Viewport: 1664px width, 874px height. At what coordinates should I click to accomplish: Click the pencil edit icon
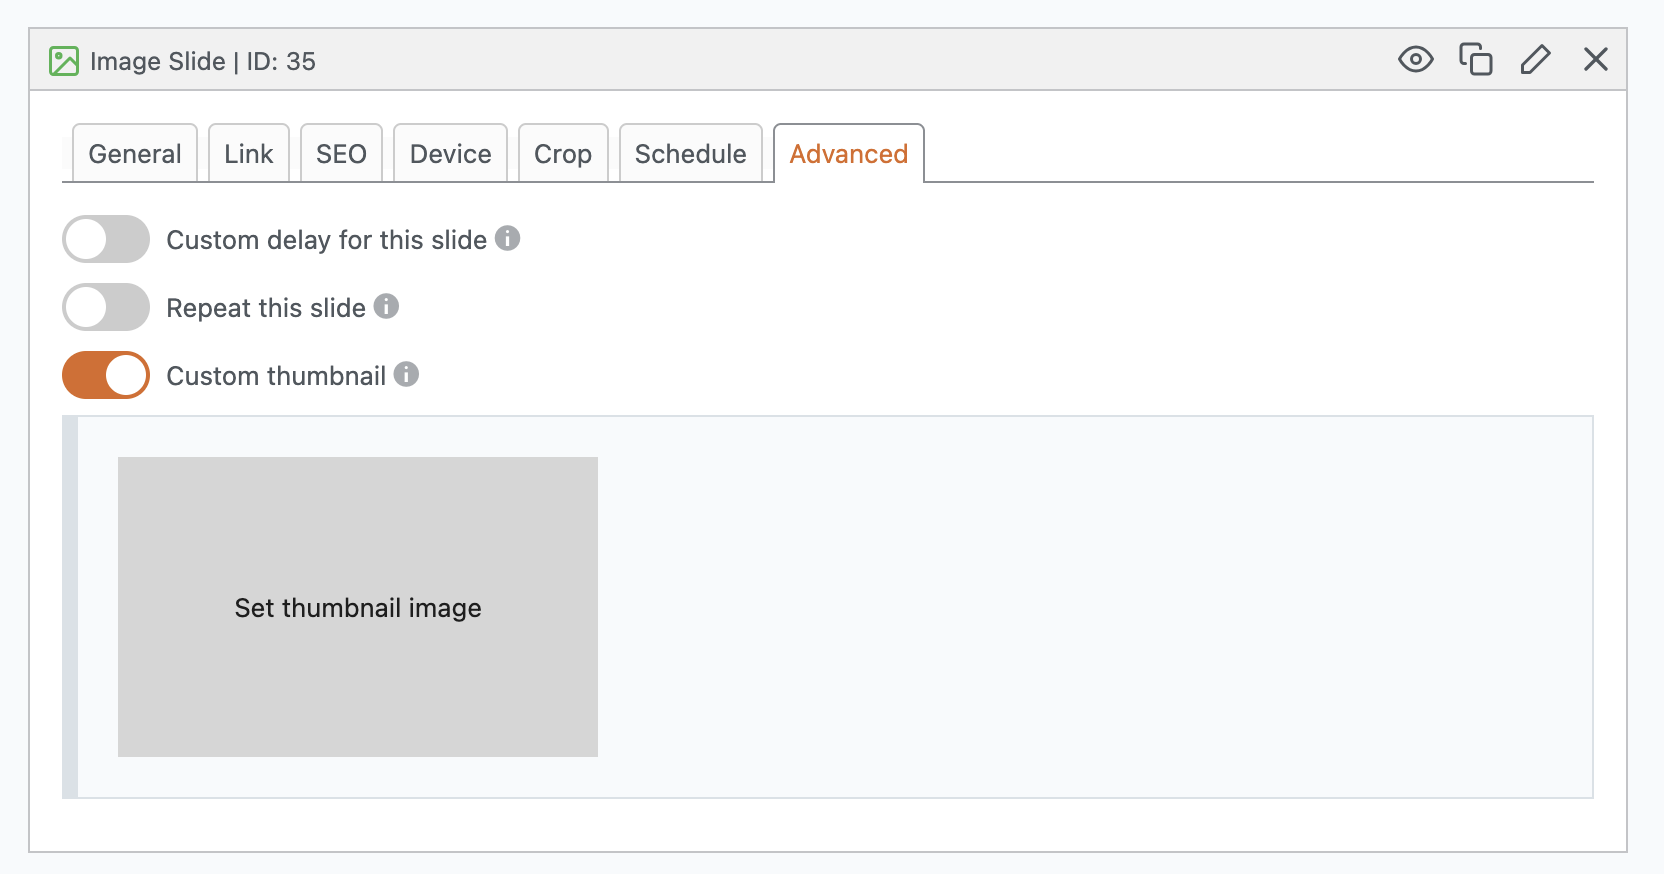[x=1535, y=60]
